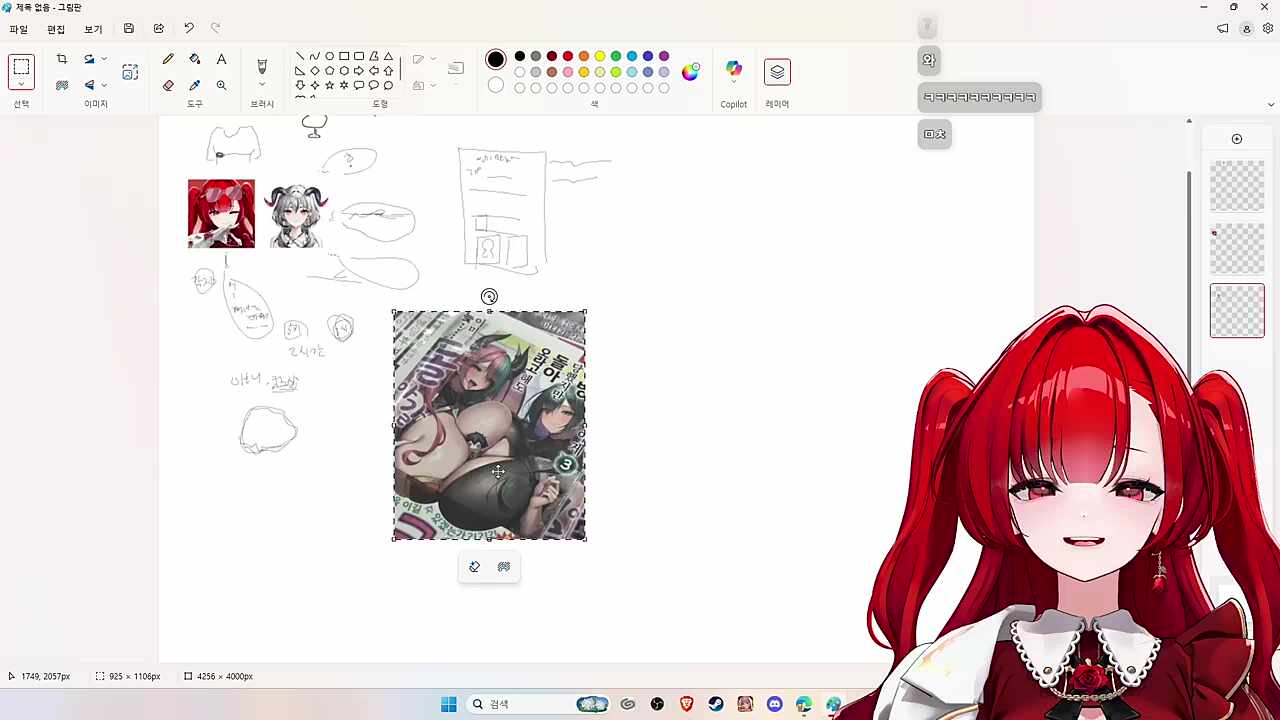
Task: Select the pentagon shape
Action: tap(329, 71)
